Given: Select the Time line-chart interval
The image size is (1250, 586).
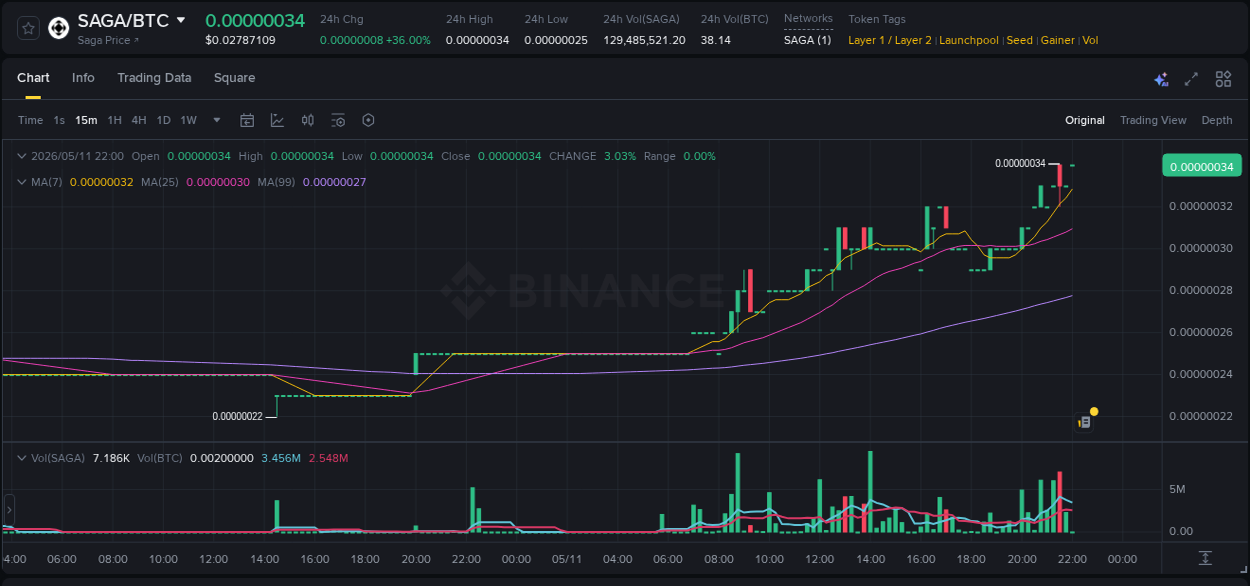Looking at the screenshot, I should click(30, 120).
